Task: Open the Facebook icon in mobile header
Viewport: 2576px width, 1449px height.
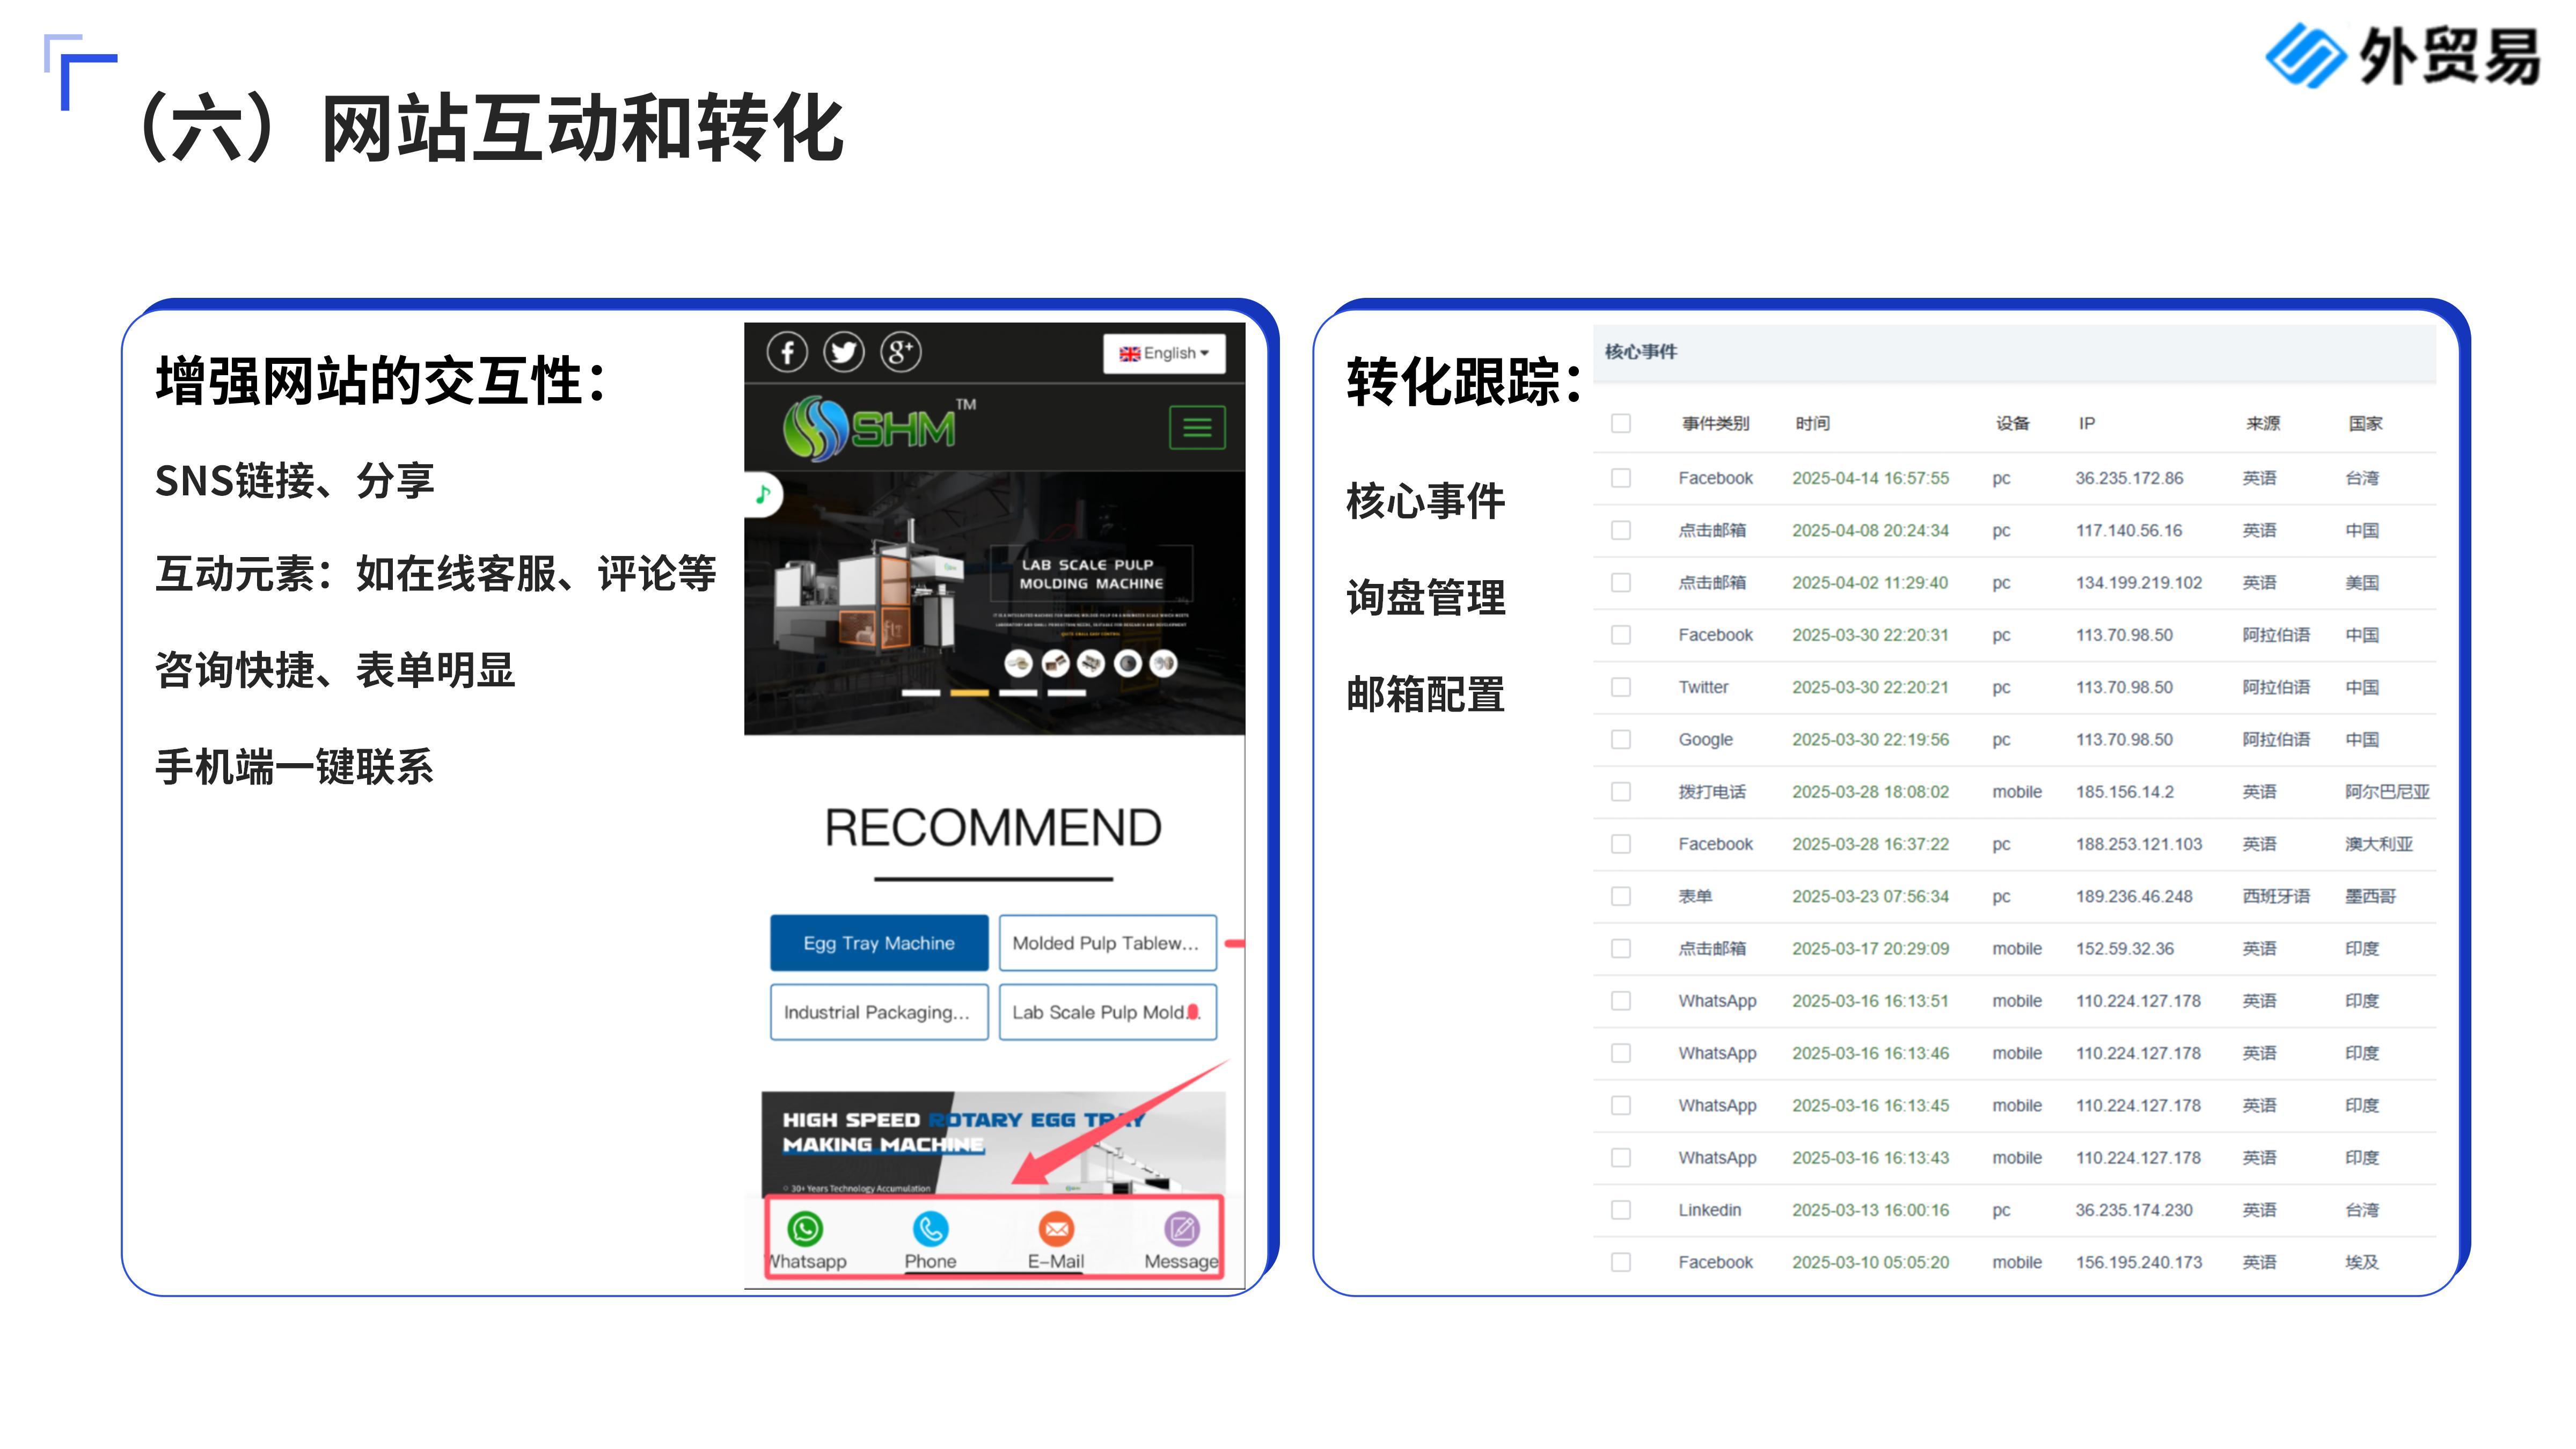Action: [787, 352]
